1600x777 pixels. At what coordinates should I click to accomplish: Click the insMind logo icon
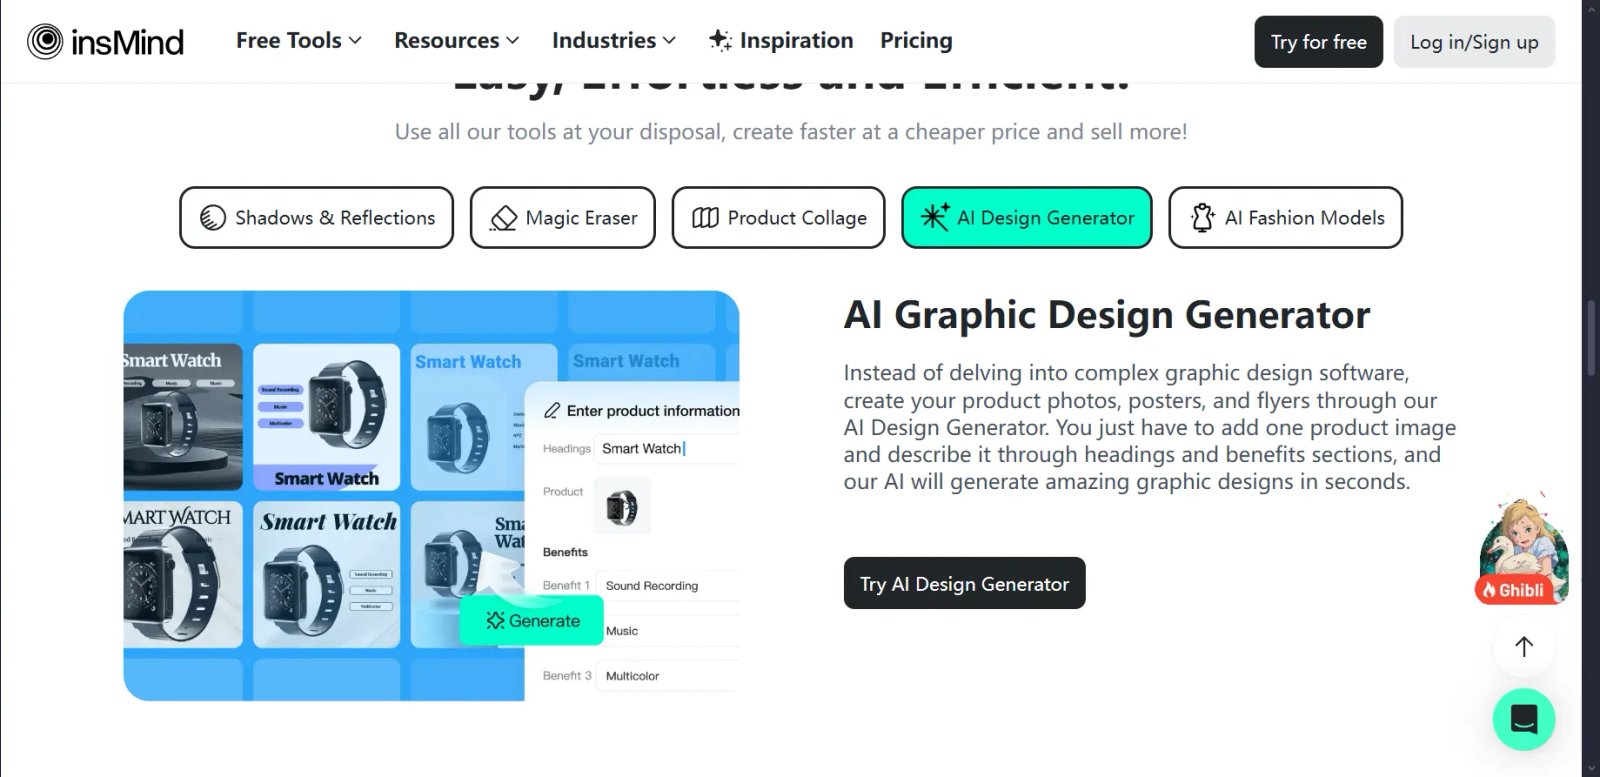point(45,41)
